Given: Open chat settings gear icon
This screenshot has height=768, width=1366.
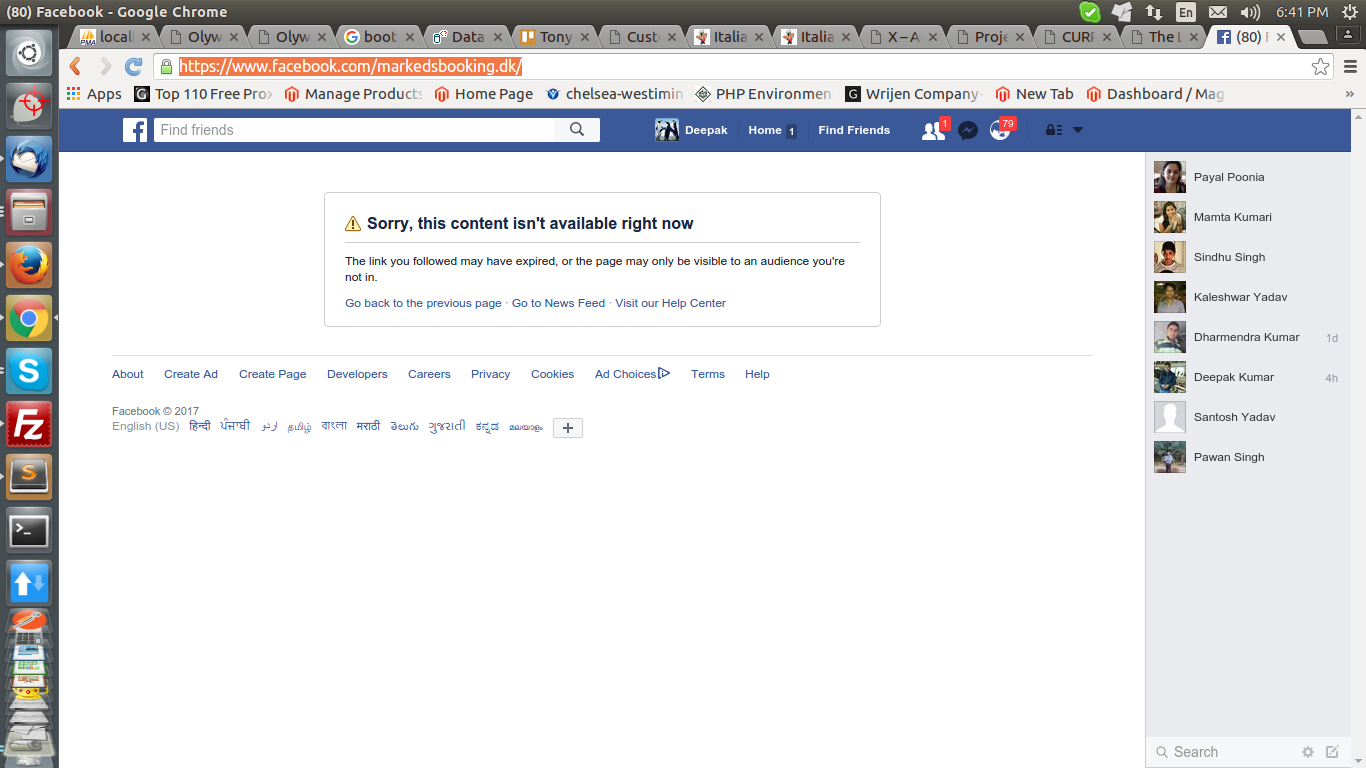Looking at the screenshot, I should (1308, 752).
